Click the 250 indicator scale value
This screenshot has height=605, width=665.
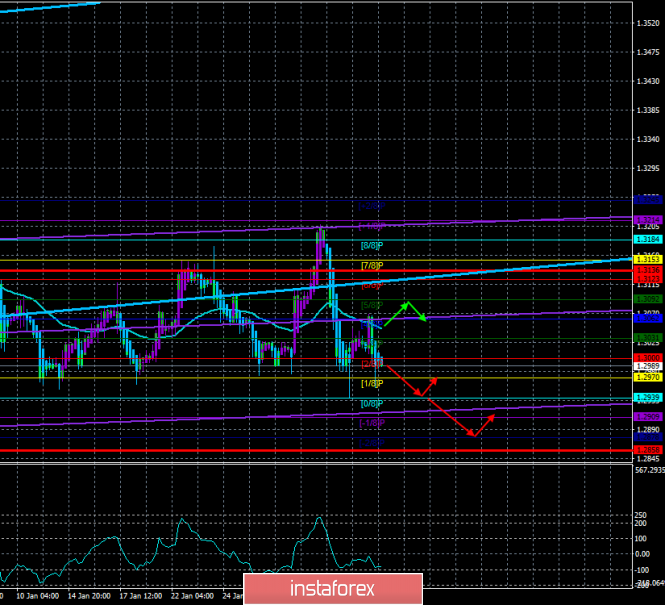[x=640, y=515]
